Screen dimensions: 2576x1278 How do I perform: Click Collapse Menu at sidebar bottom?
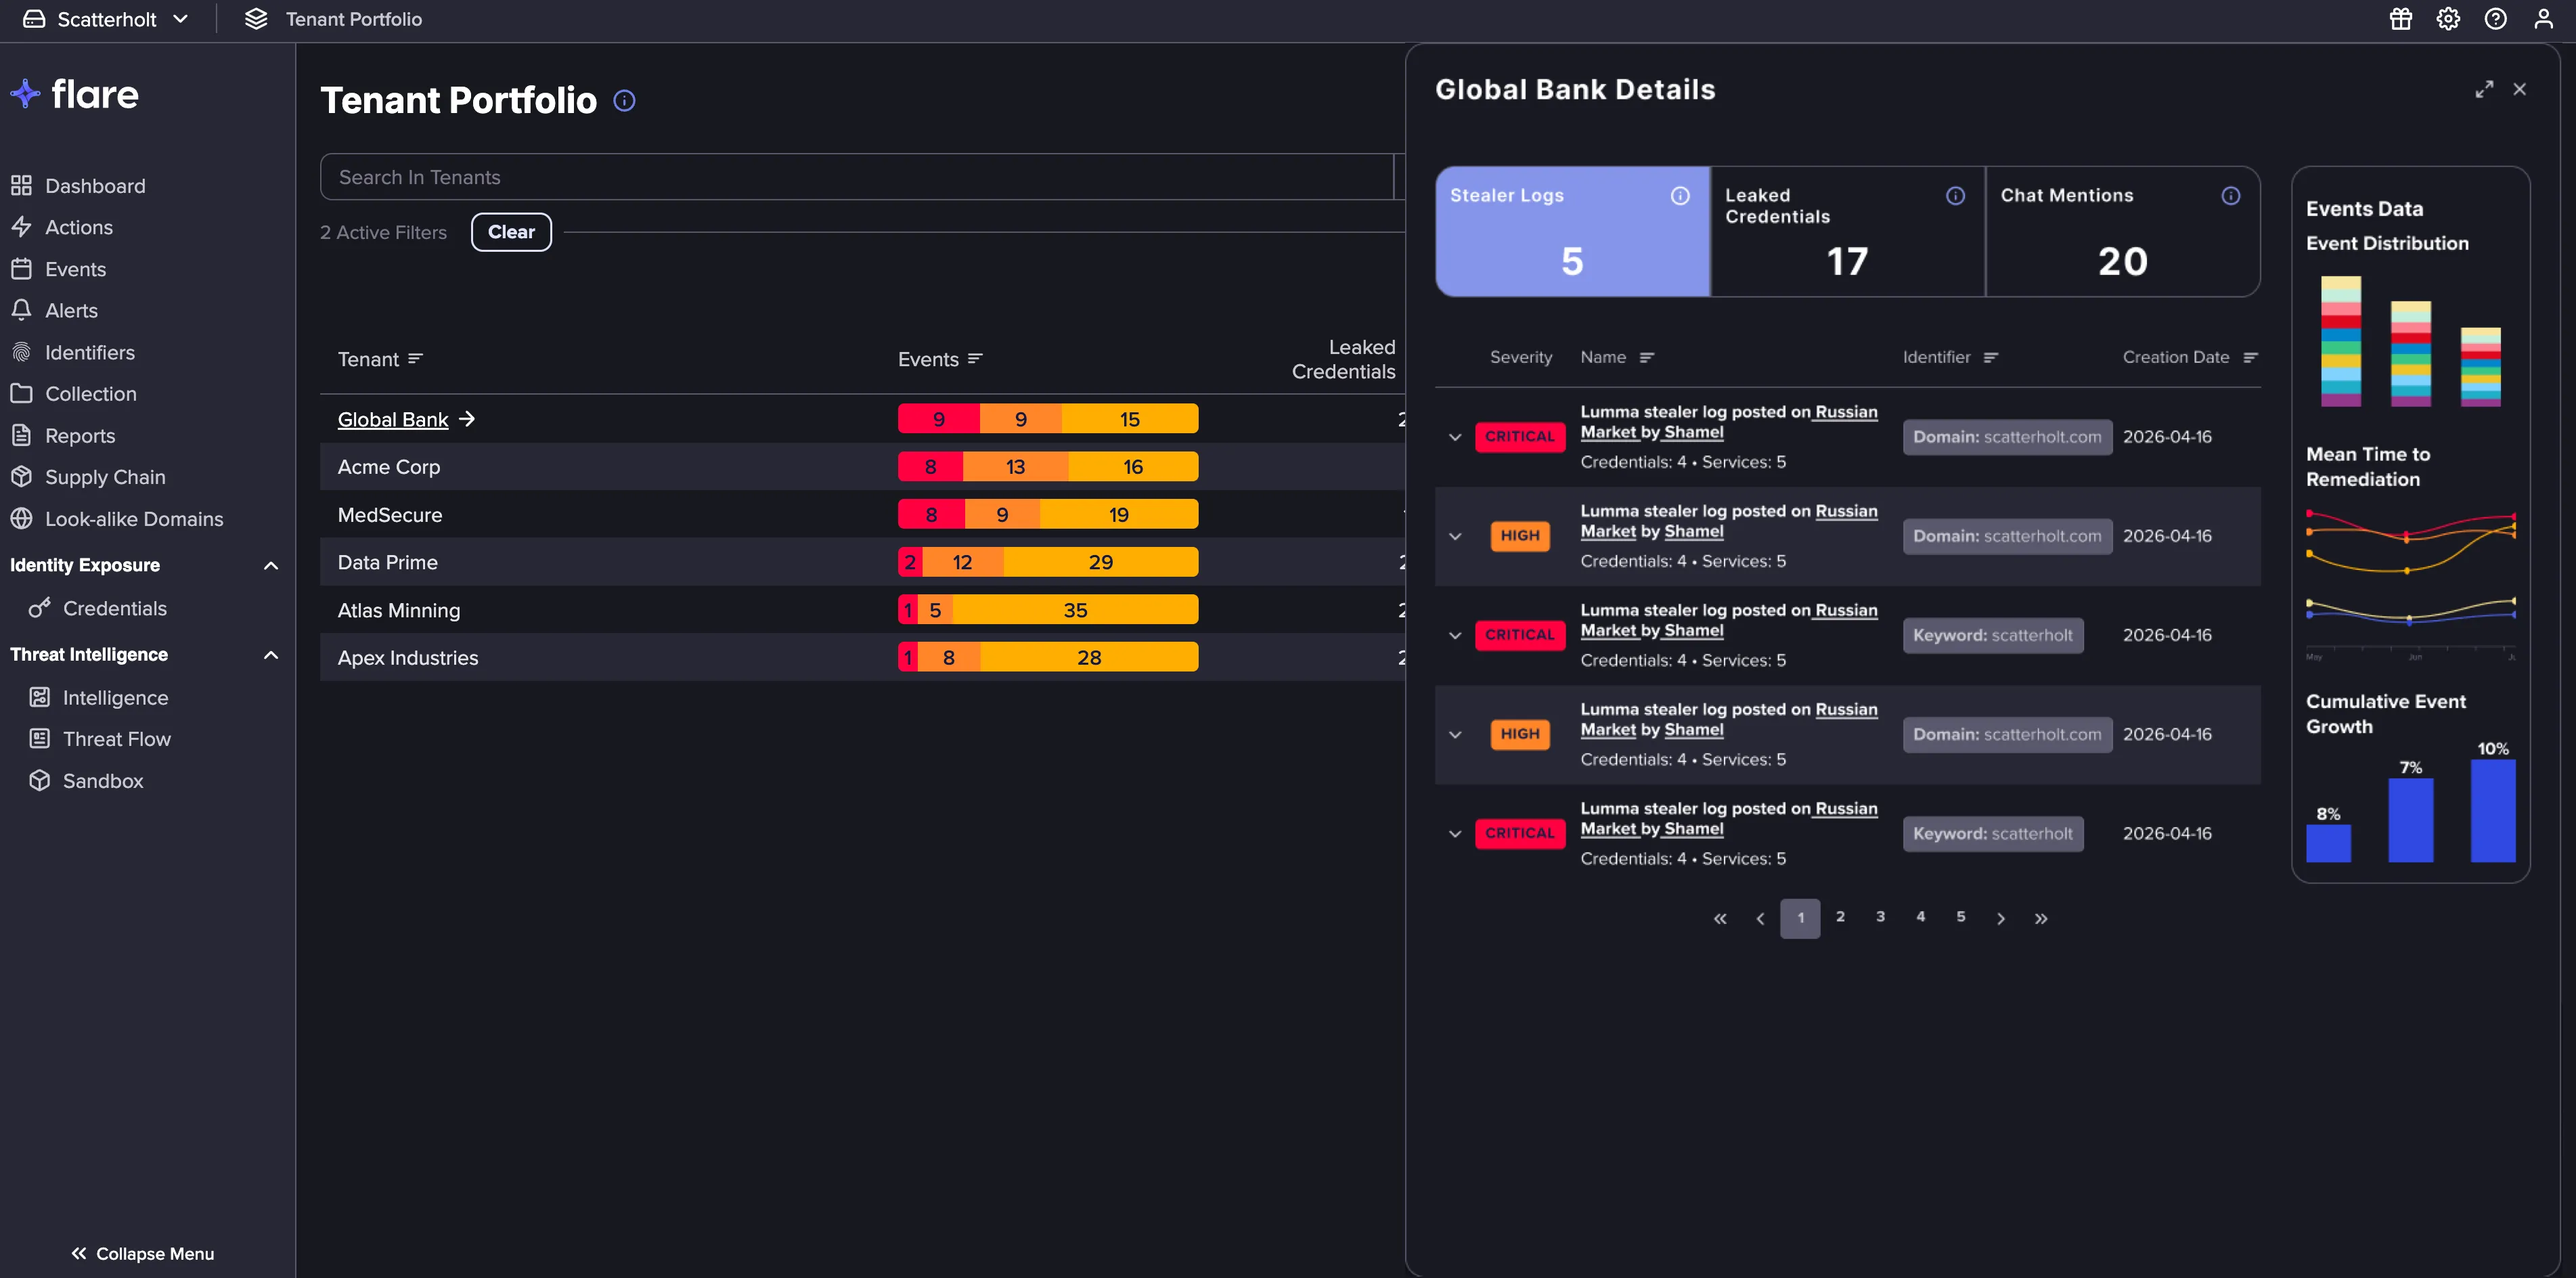[x=142, y=1253]
